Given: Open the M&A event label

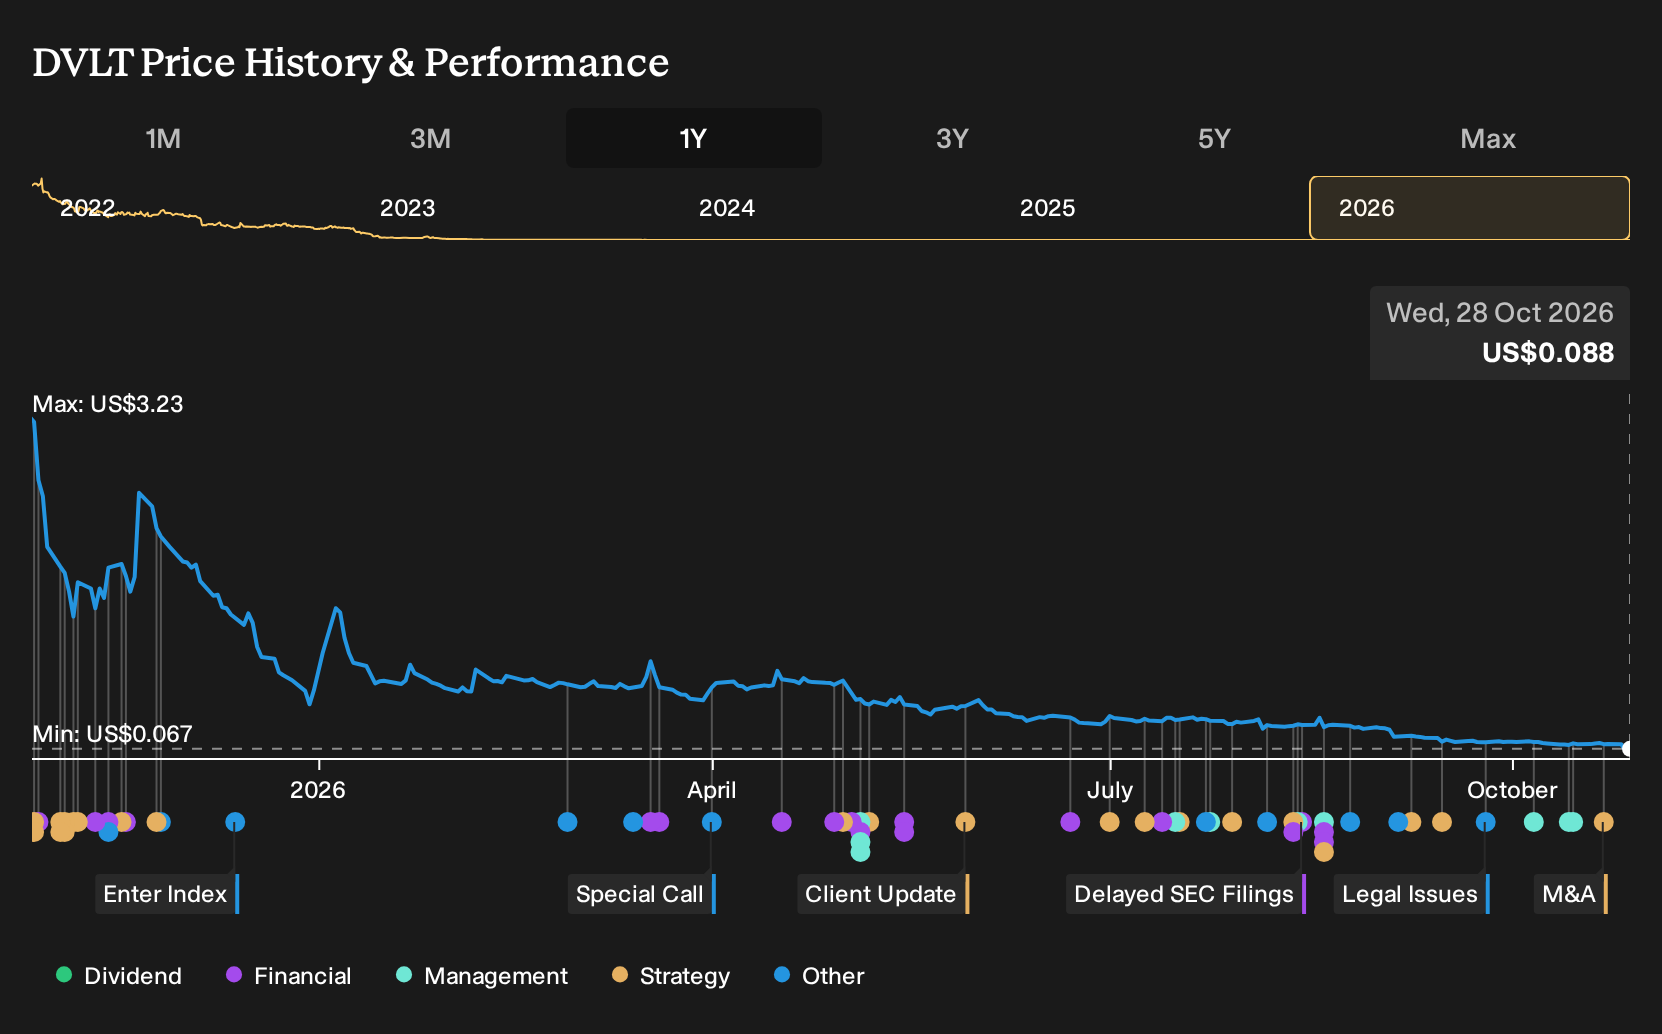Looking at the screenshot, I should click(1570, 894).
